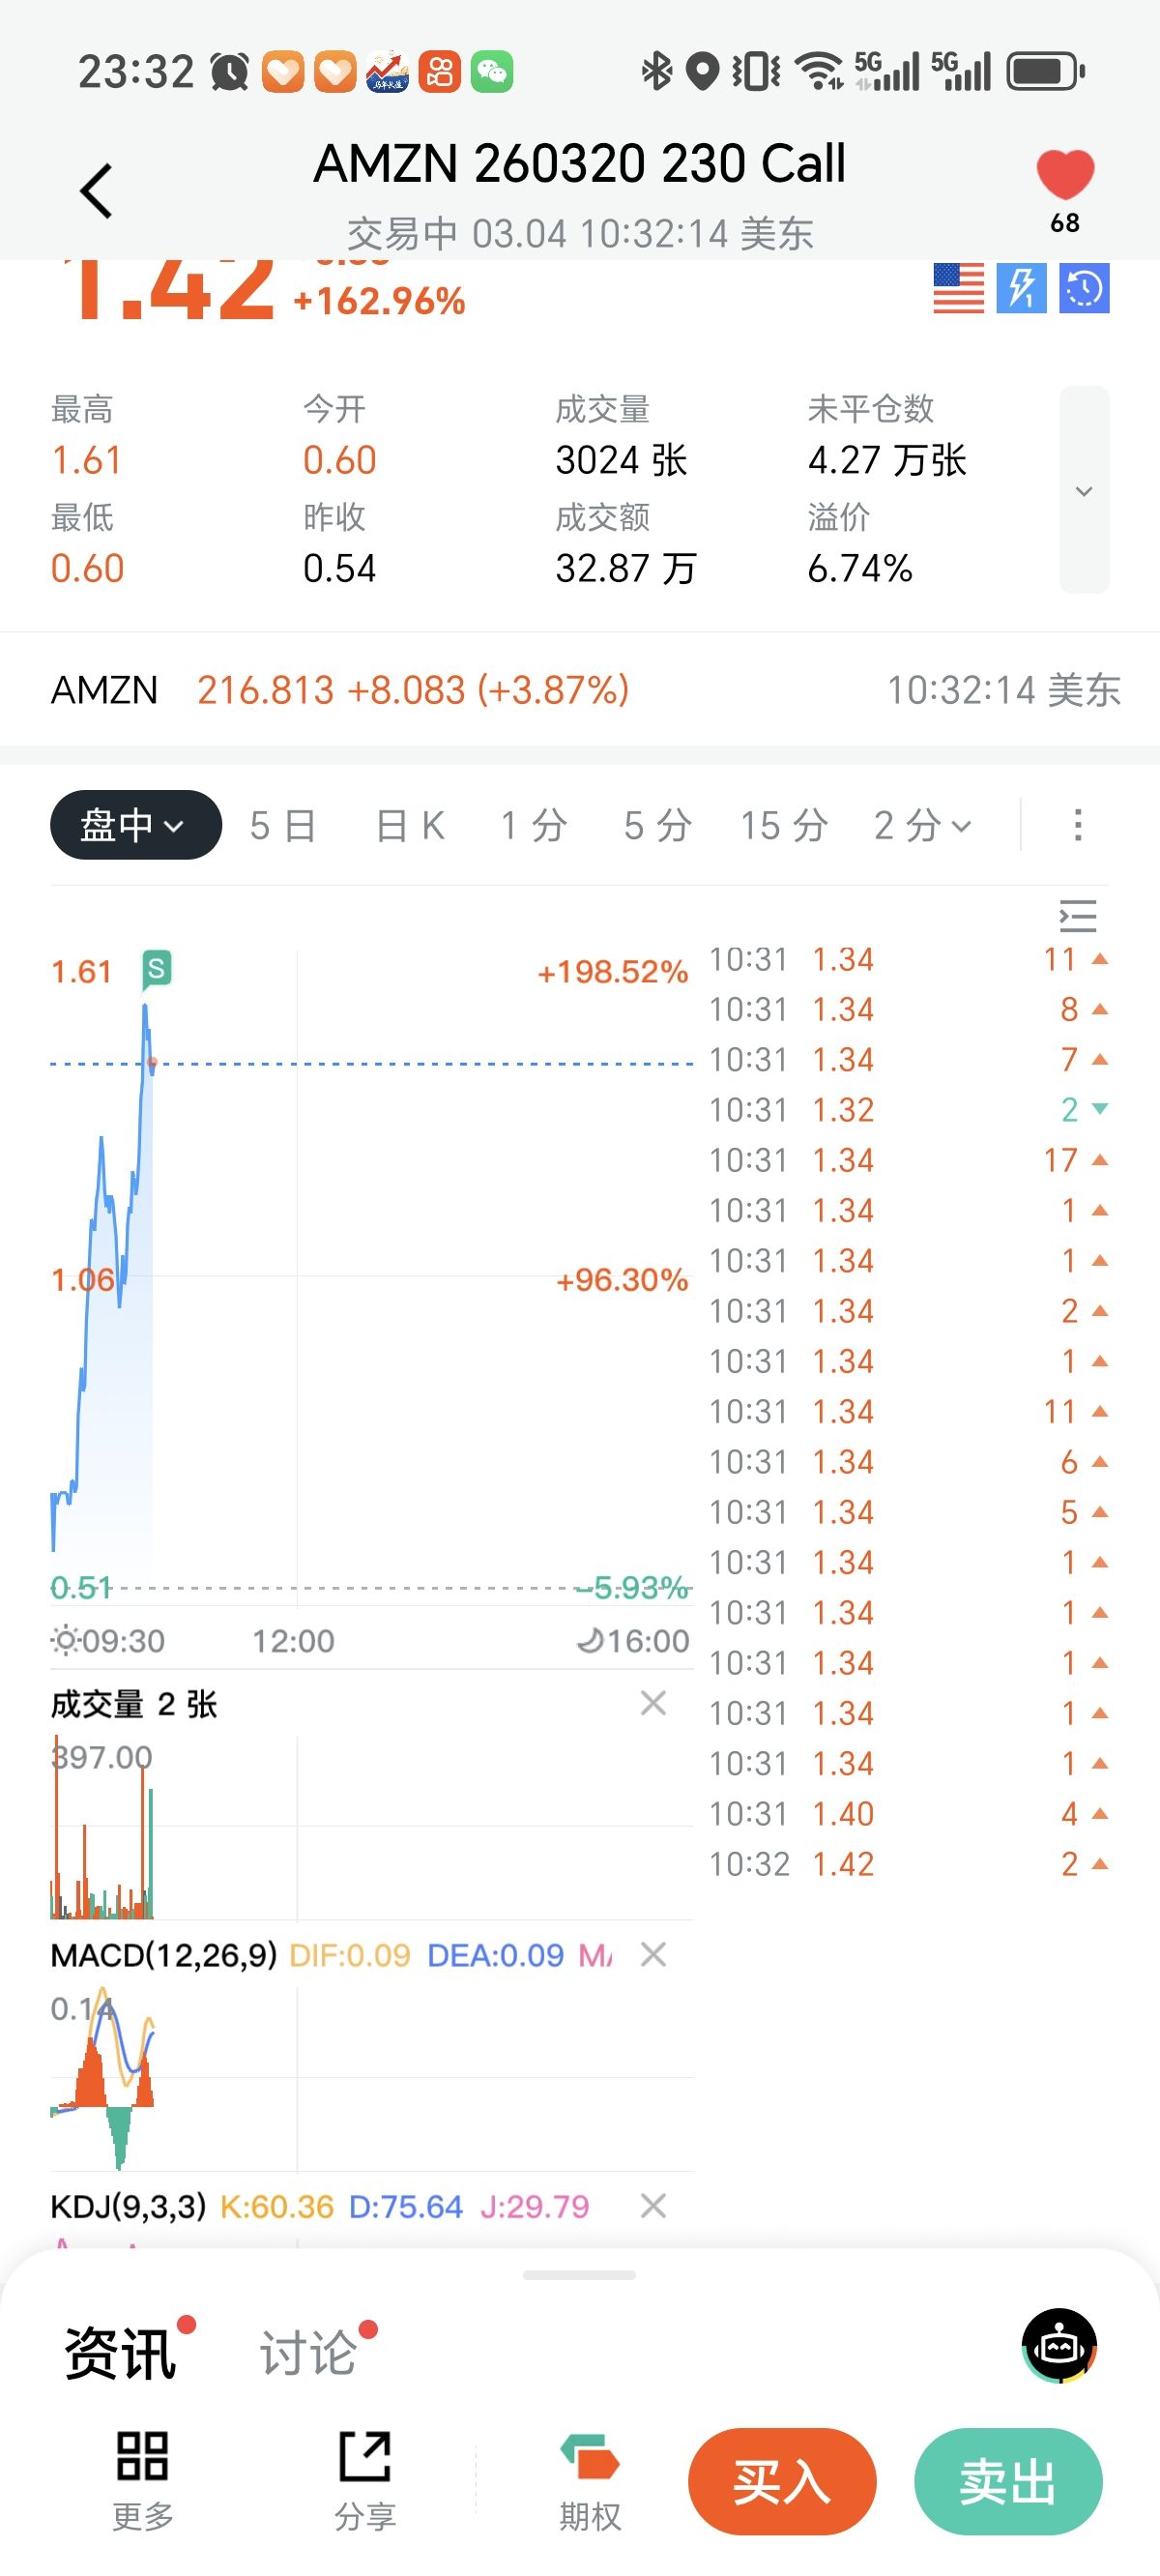Tap the blue history clock icon
1160x2576 pixels.
[1084, 289]
